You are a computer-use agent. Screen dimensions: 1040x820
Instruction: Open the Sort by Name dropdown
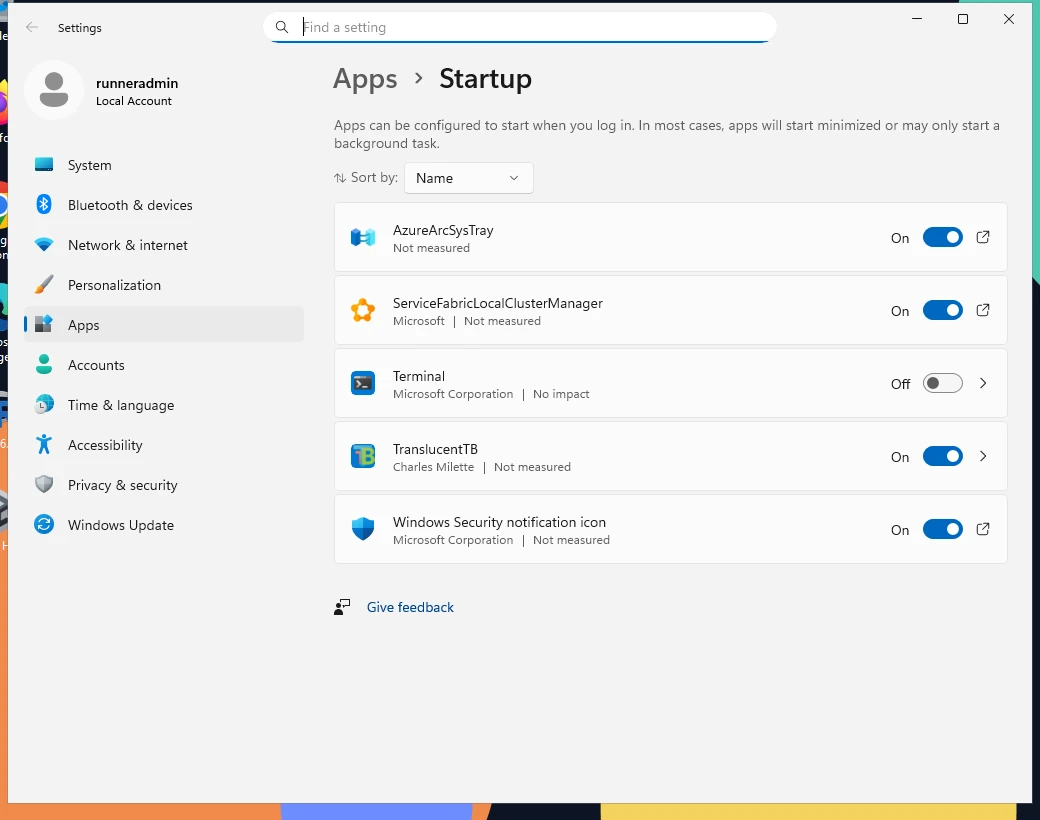(468, 178)
